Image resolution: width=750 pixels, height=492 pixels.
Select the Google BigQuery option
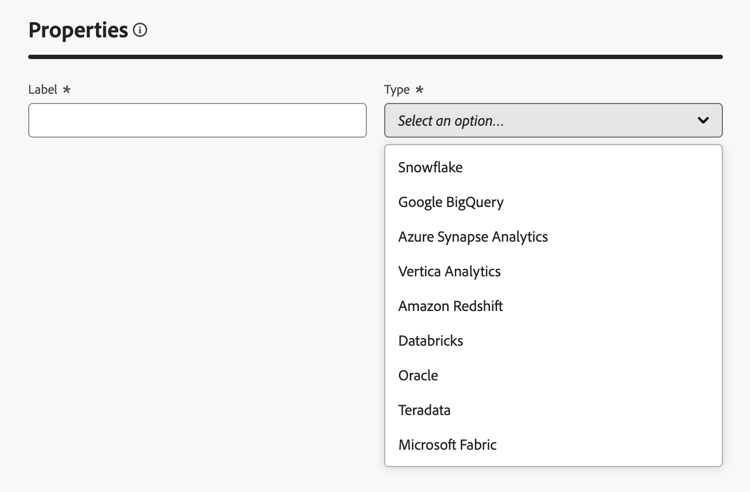451,202
